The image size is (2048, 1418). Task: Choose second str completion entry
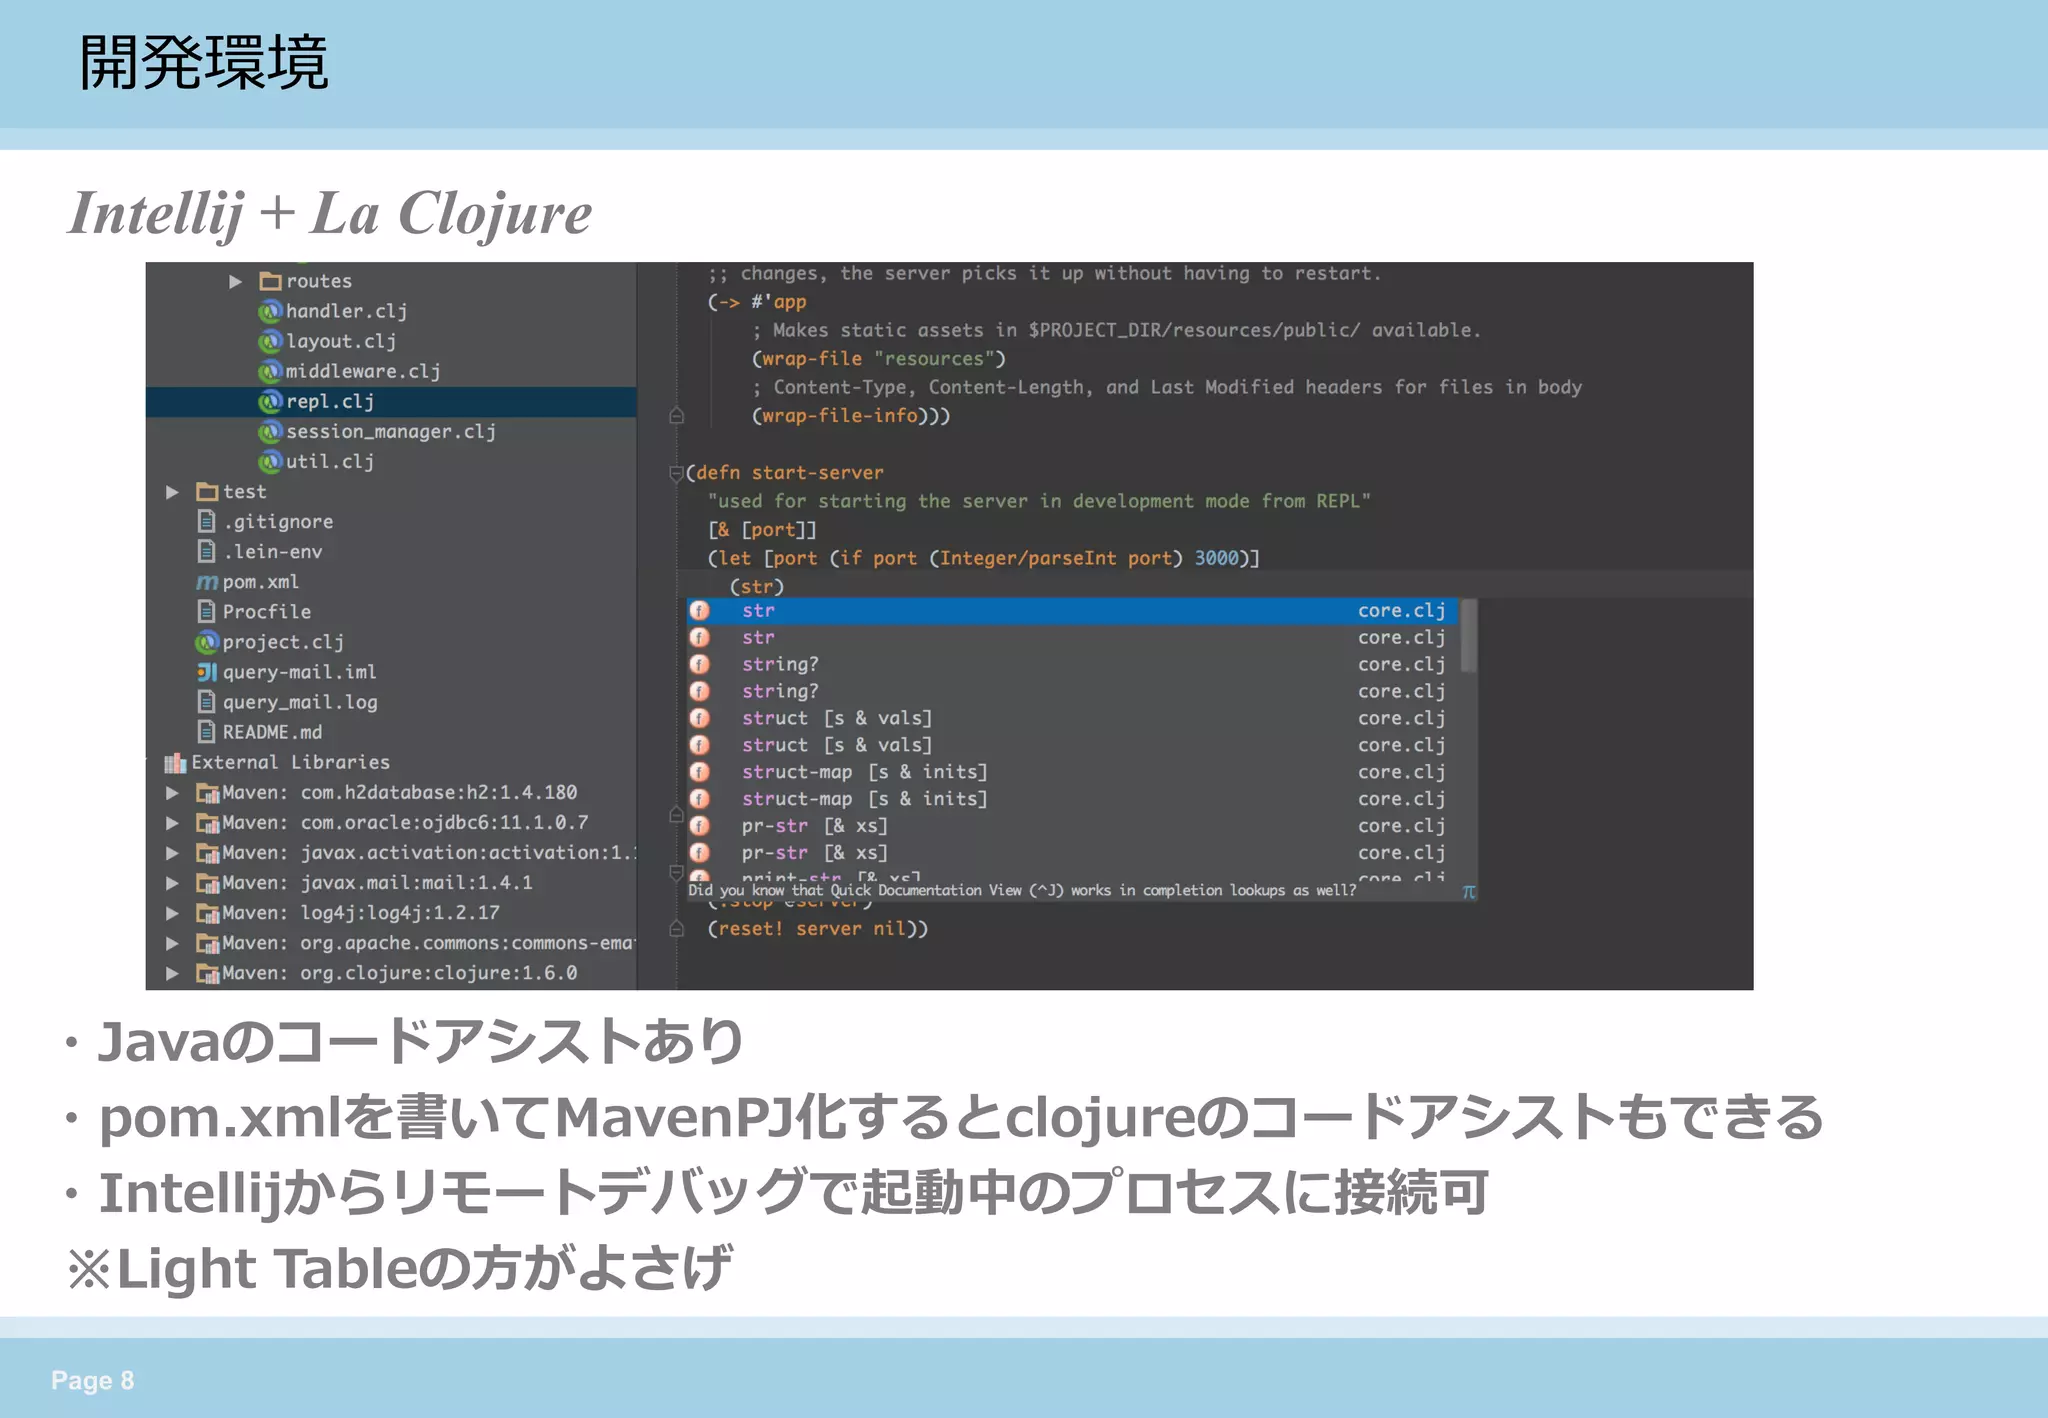[1073, 638]
